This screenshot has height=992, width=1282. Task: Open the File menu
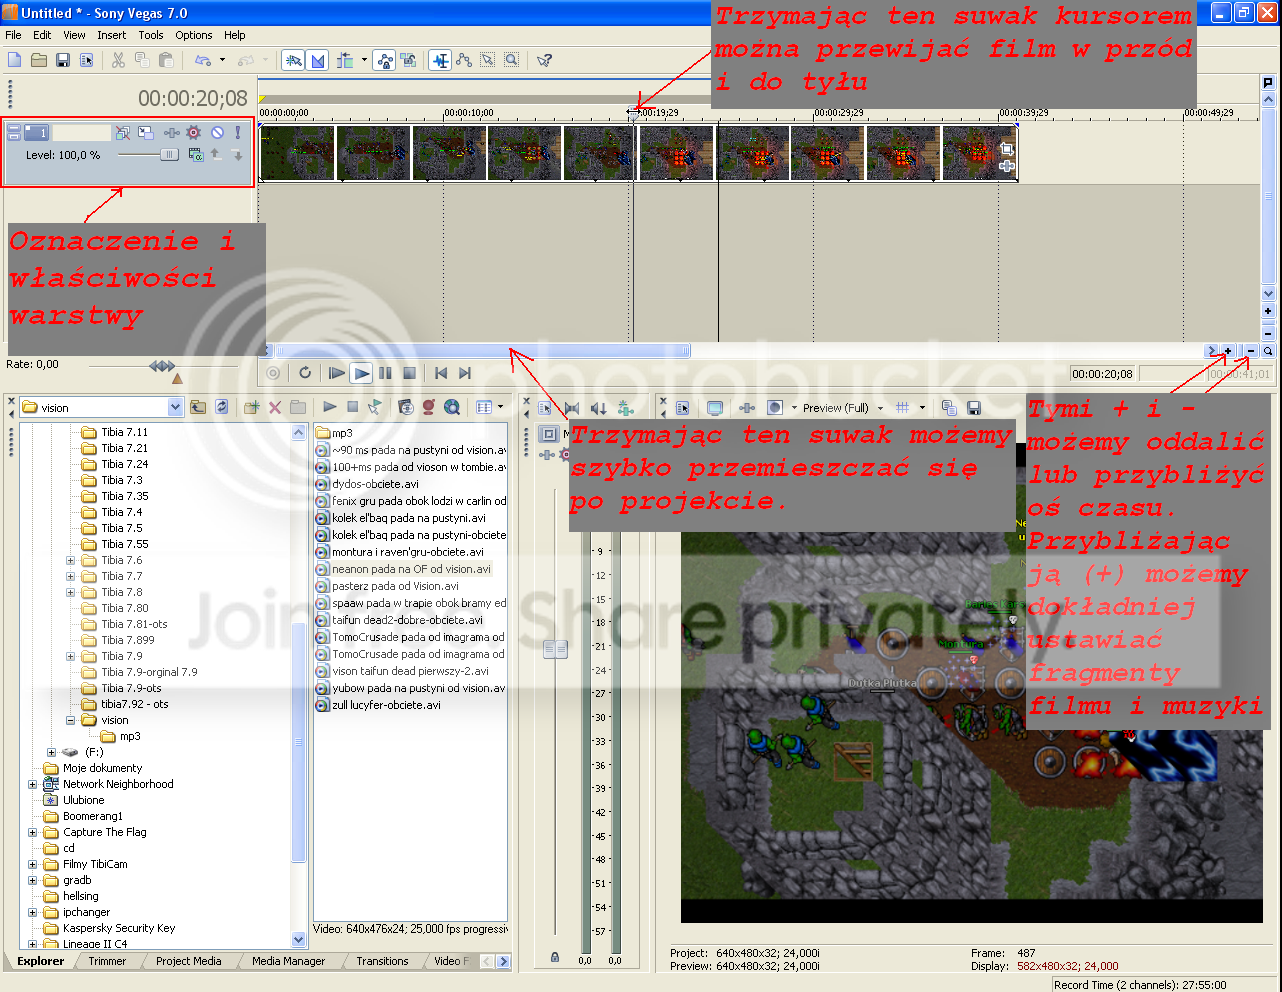[13, 35]
